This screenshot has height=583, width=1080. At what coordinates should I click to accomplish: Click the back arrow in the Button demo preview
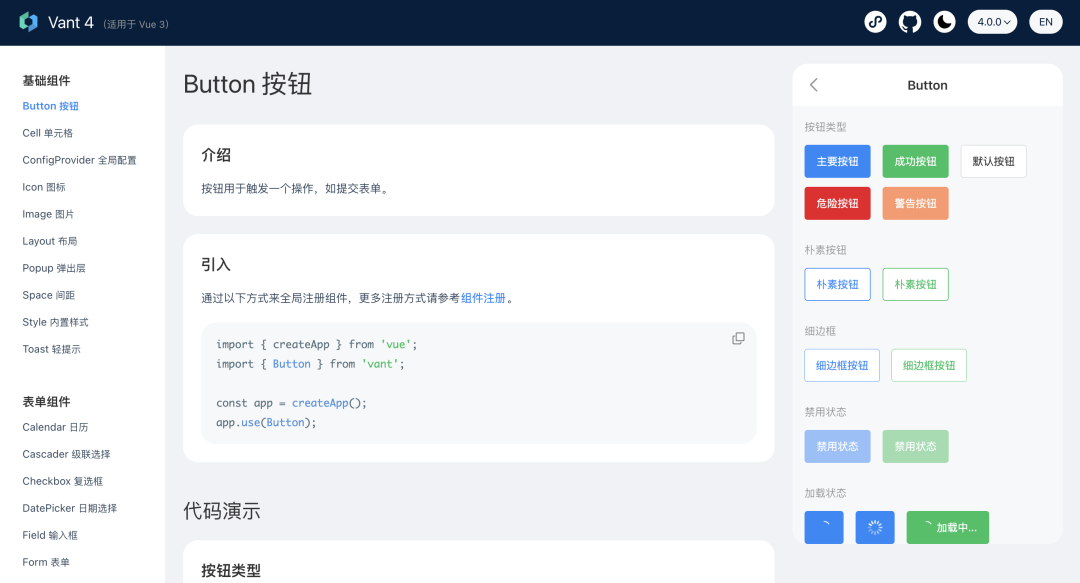coord(813,85)
